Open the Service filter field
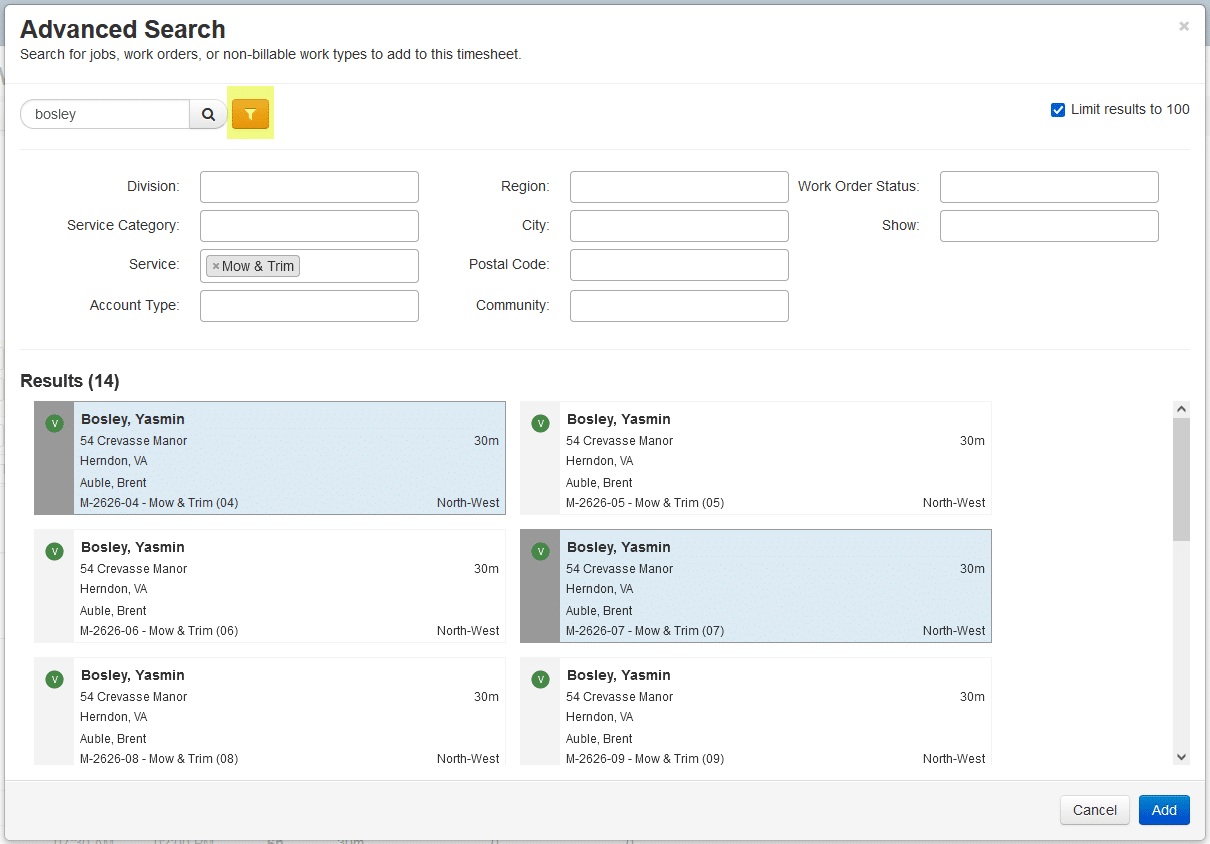Screen dimensions: 1210x844 [x=309, y=266]
